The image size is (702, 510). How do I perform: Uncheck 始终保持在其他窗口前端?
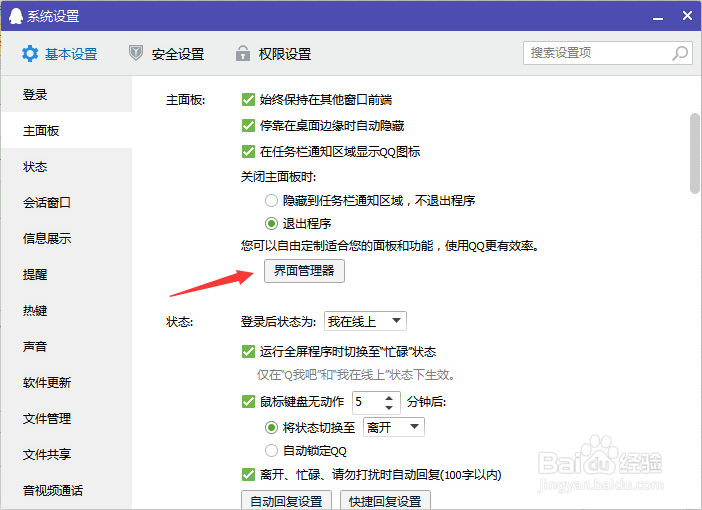(248, 99)
